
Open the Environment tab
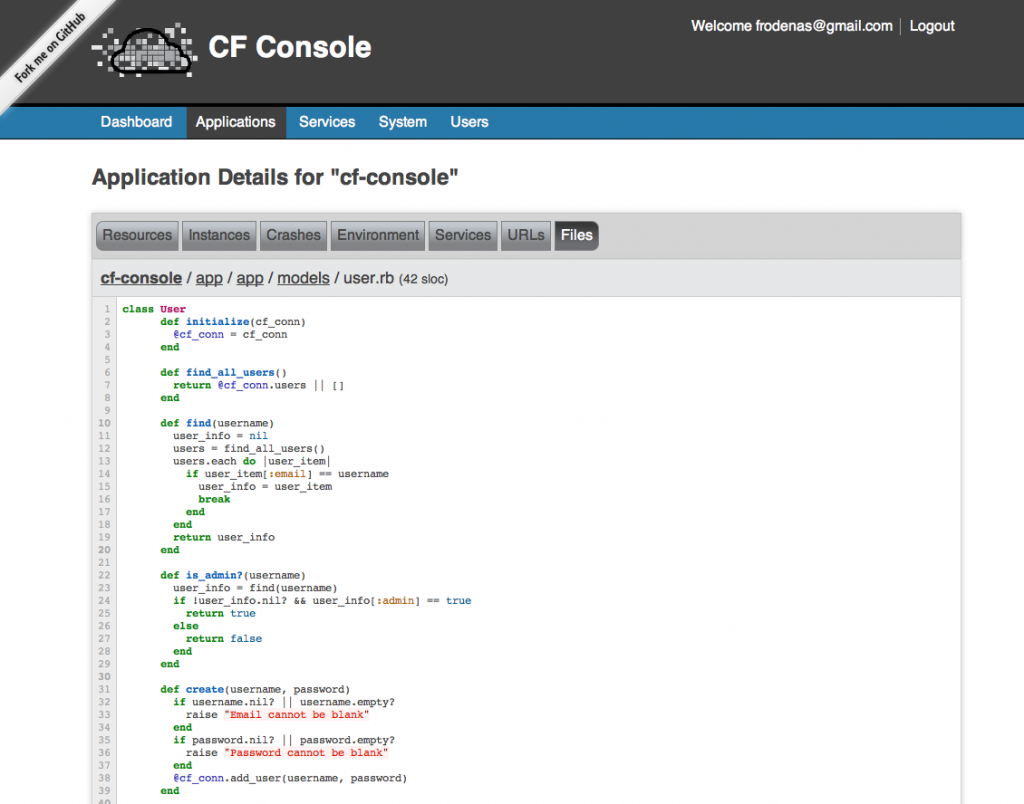pyautogui.click(x=378, y=235)
